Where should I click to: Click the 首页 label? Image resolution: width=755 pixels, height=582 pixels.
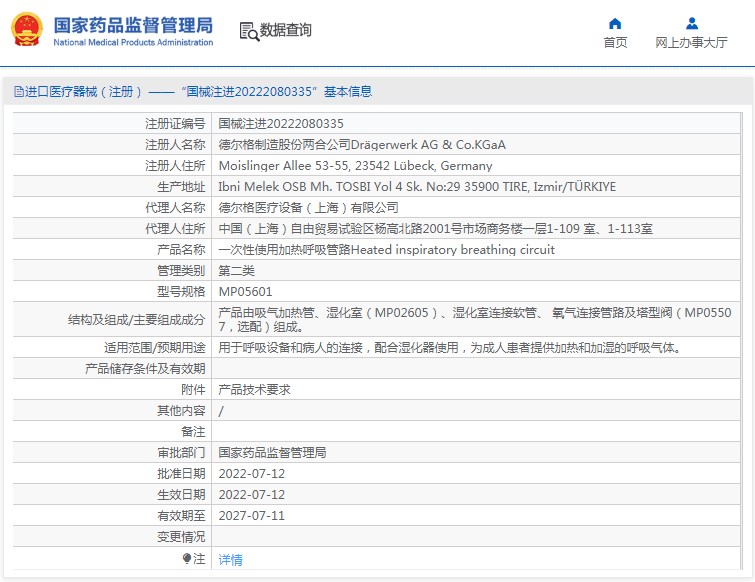pyautogui.click(x=615, y=42)
